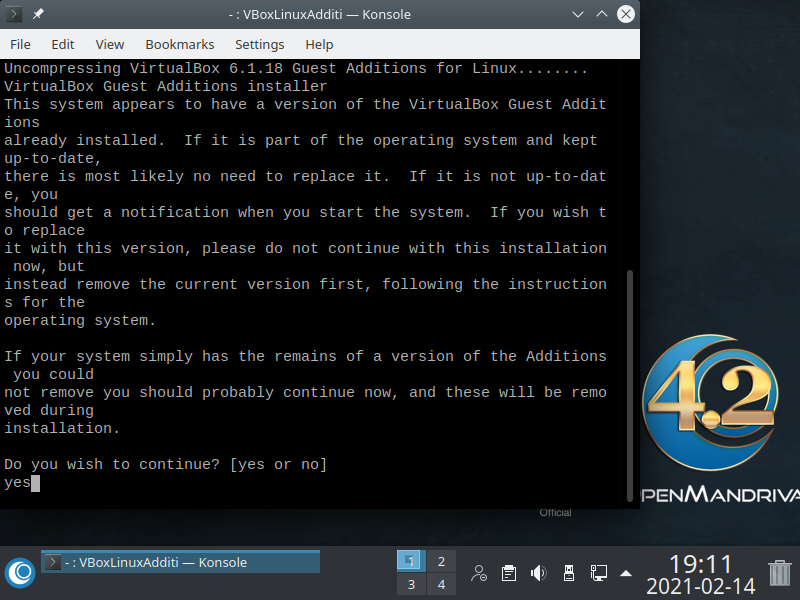Click the Konsole terminal scrollbar handle

point(630,386)
